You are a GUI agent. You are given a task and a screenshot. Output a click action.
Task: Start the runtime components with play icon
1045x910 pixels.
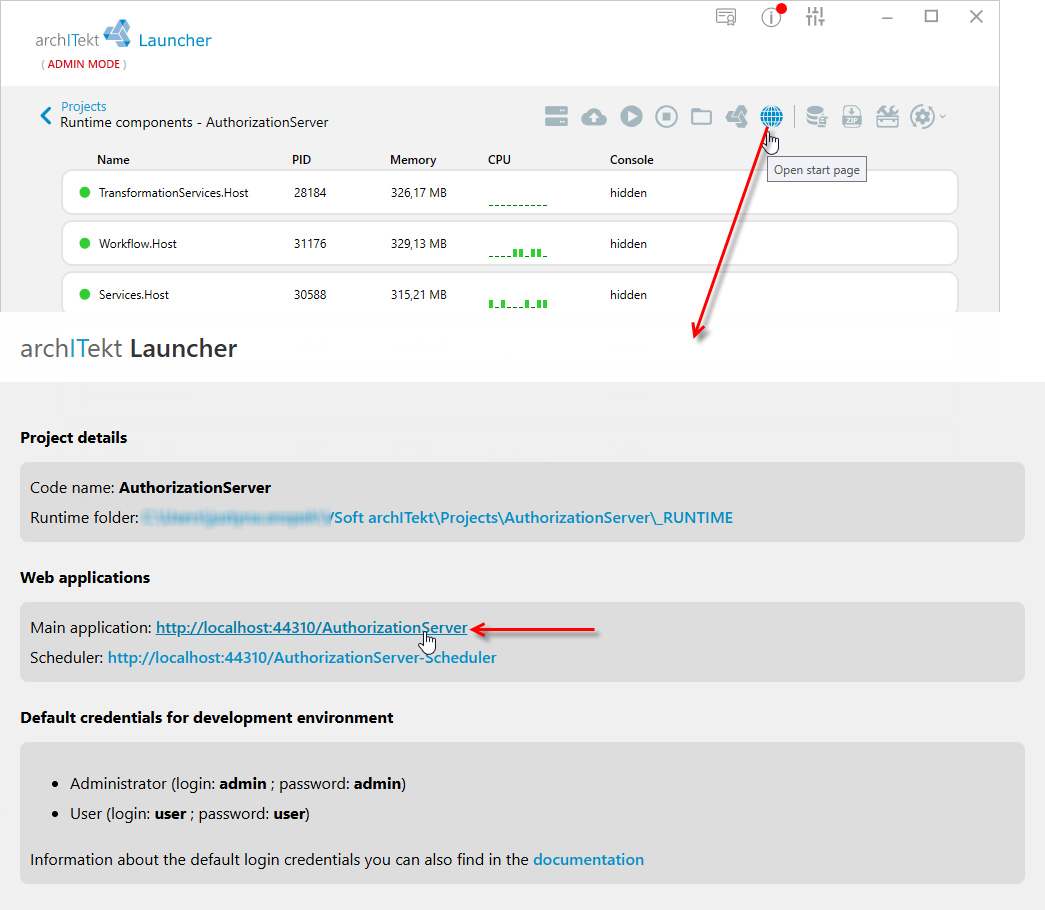[x=631, y=117]
